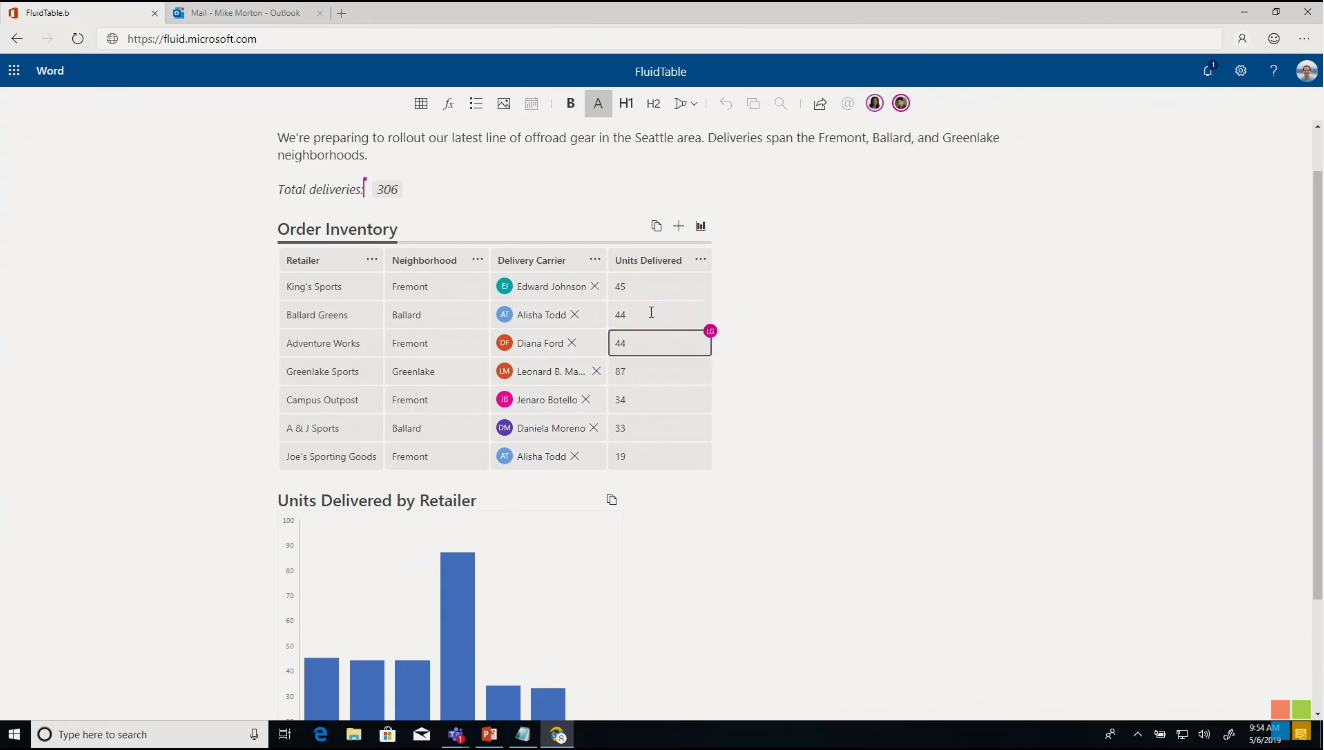Screen dimensions: 1324x750
Task: Click the share icon in the toolbar
Action: pyautogui.click(x=820, y=104)
